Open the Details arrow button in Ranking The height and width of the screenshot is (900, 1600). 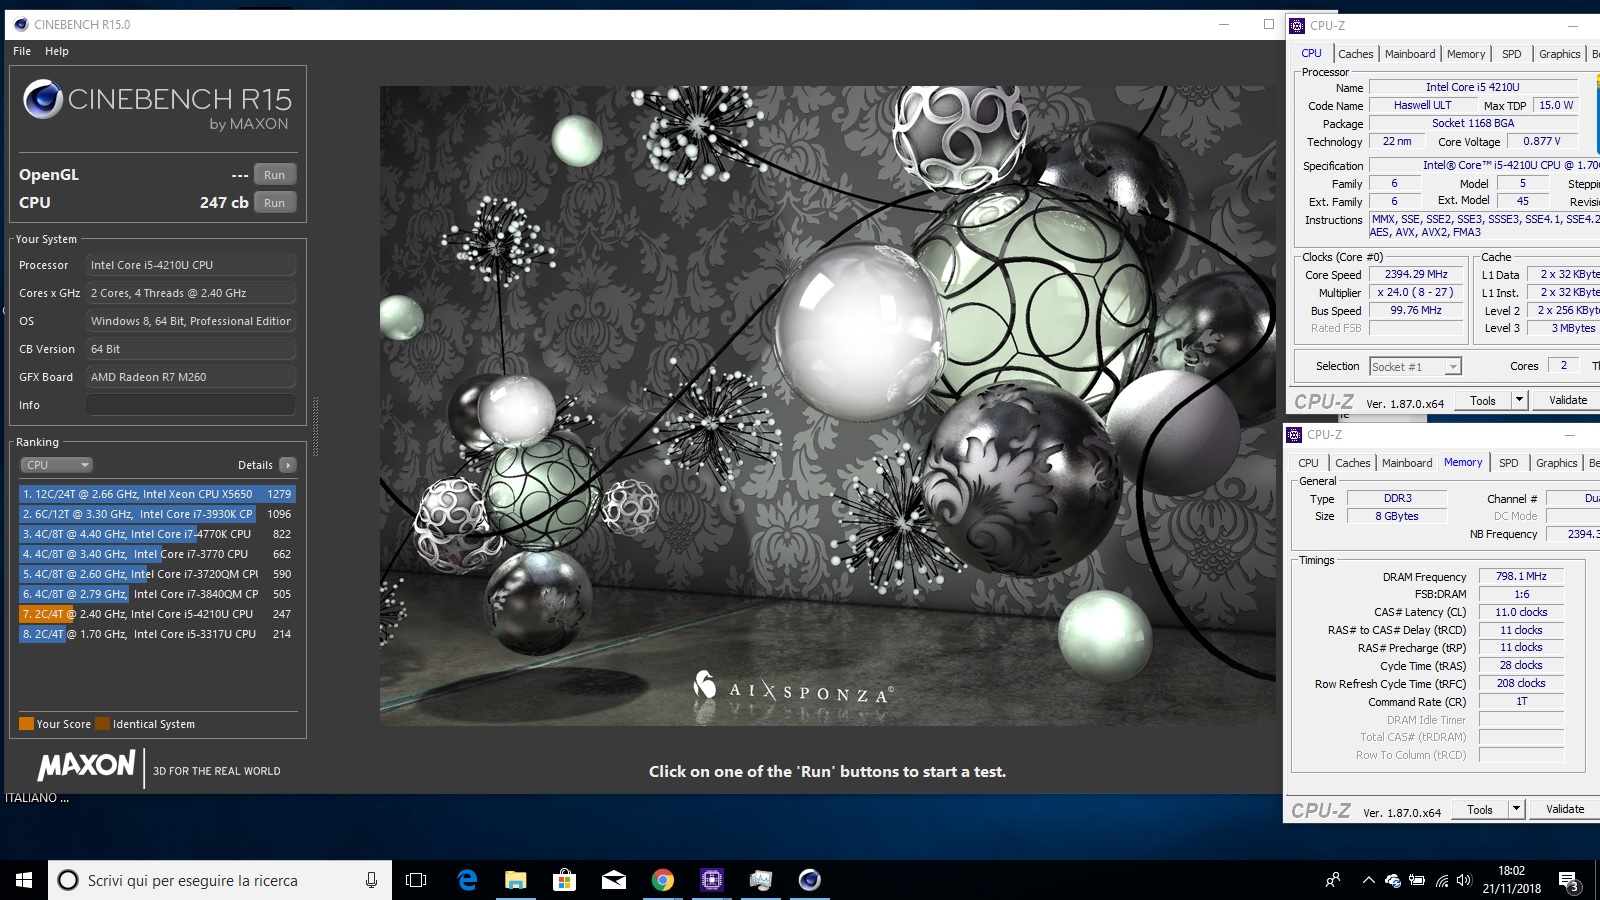(288, 465)
